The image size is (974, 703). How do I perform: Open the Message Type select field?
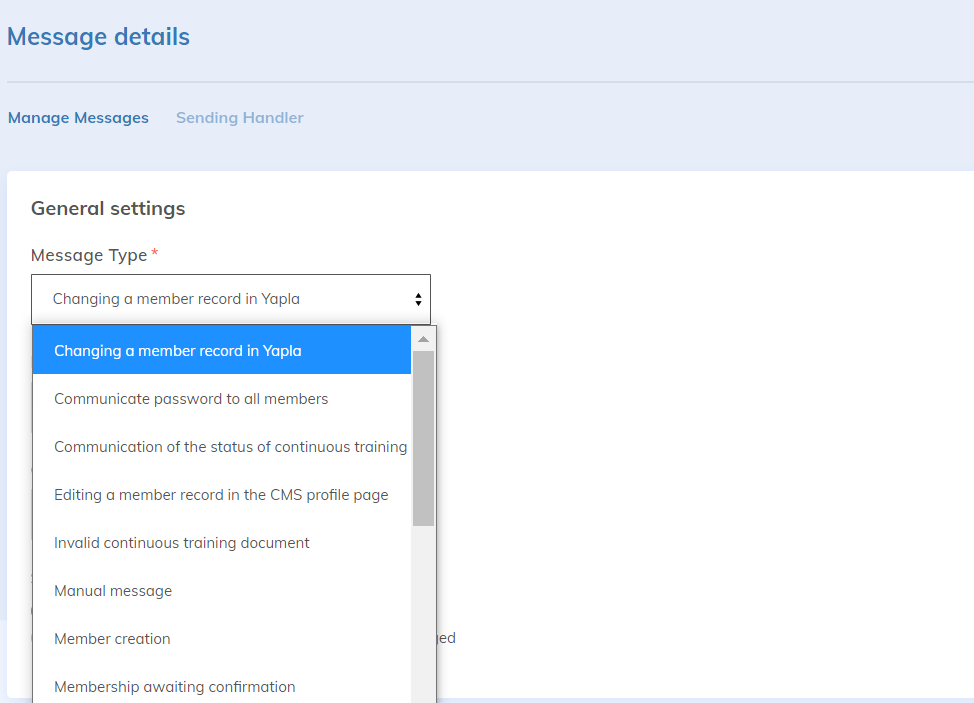pos(230,299)
